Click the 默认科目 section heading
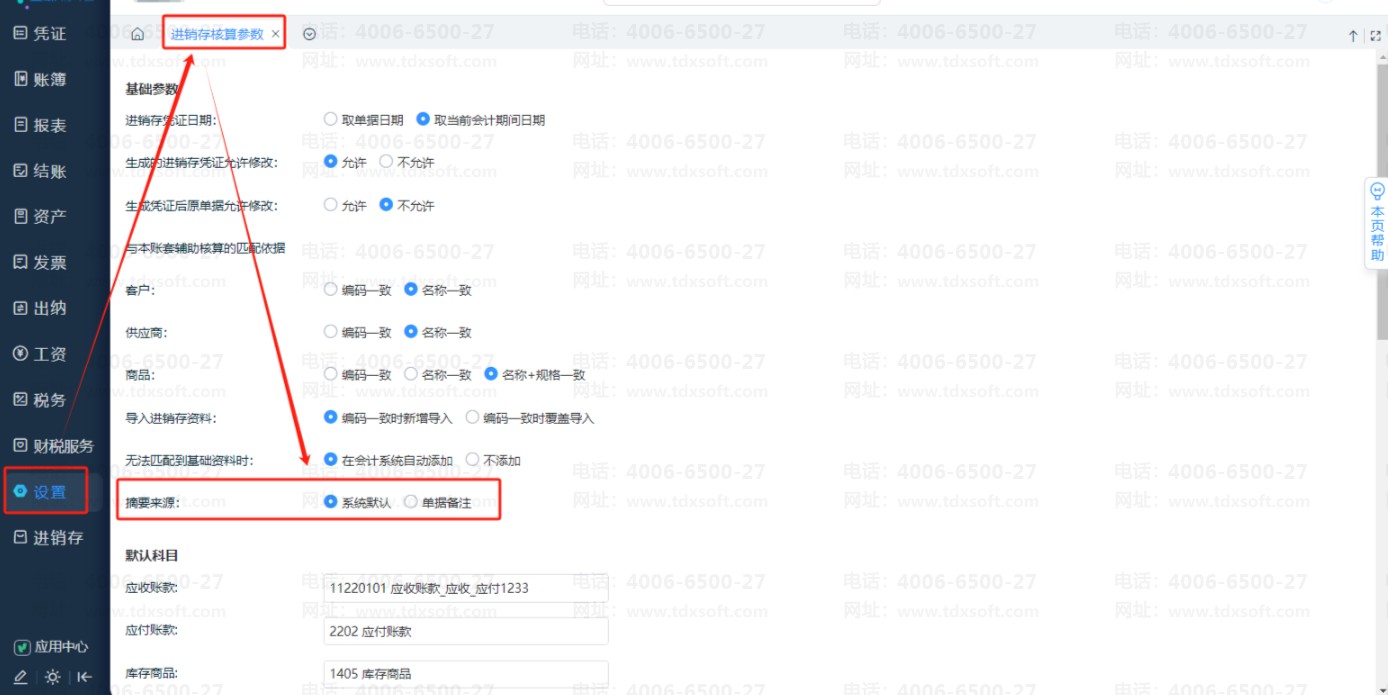 [151, 555]
